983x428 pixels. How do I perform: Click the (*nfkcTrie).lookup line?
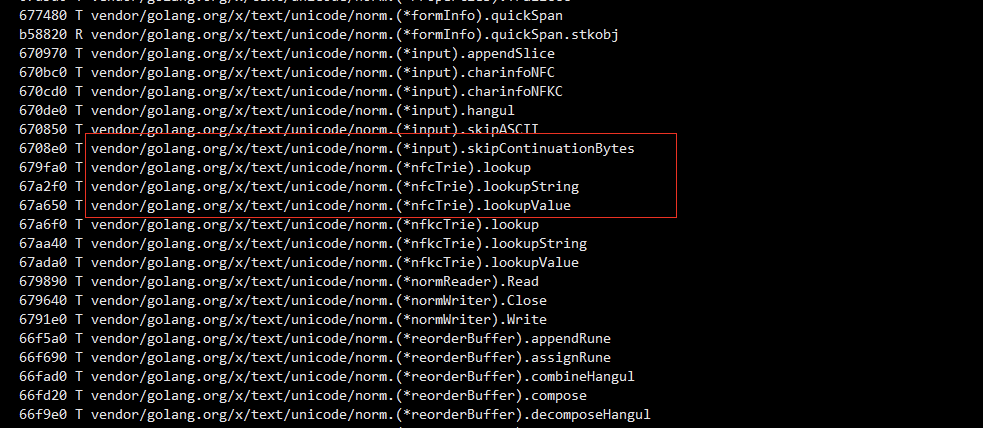(x=279, y=224)
